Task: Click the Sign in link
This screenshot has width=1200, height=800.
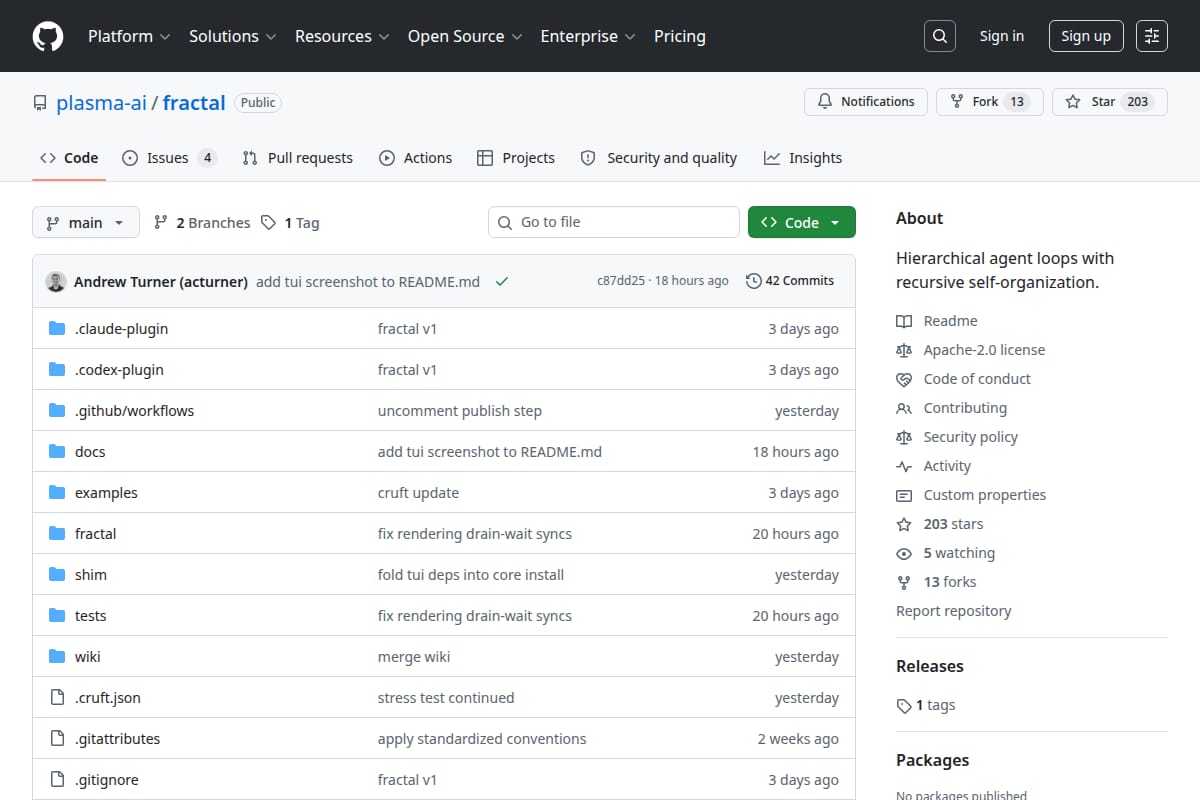Action: pos(1002,36)
